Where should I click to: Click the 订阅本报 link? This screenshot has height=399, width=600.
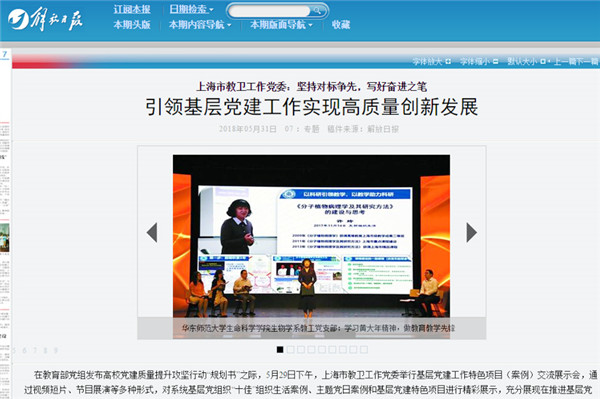click(x=132, y=9)
